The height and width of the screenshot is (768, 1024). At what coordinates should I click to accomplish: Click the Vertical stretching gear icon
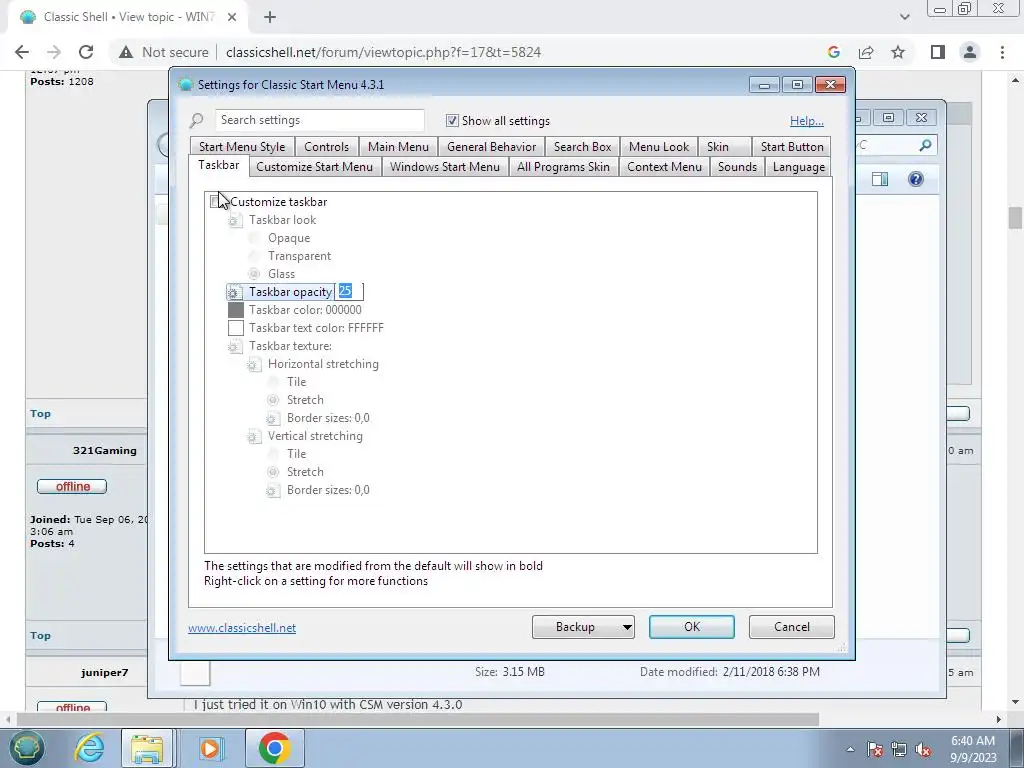click(x=254, y=436)
